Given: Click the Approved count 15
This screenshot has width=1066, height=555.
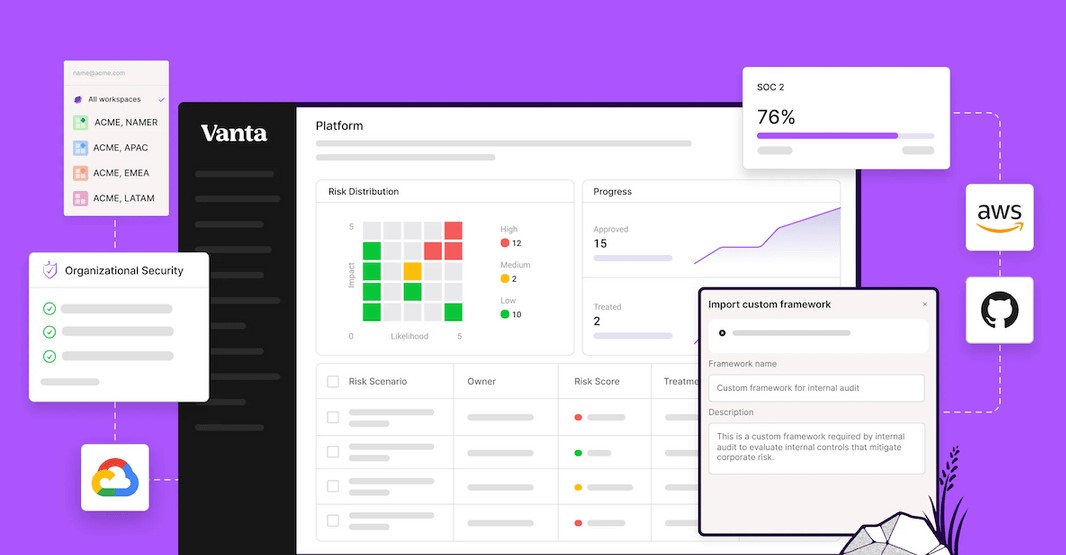Looking at the screenshot, I should pos(600,243).
